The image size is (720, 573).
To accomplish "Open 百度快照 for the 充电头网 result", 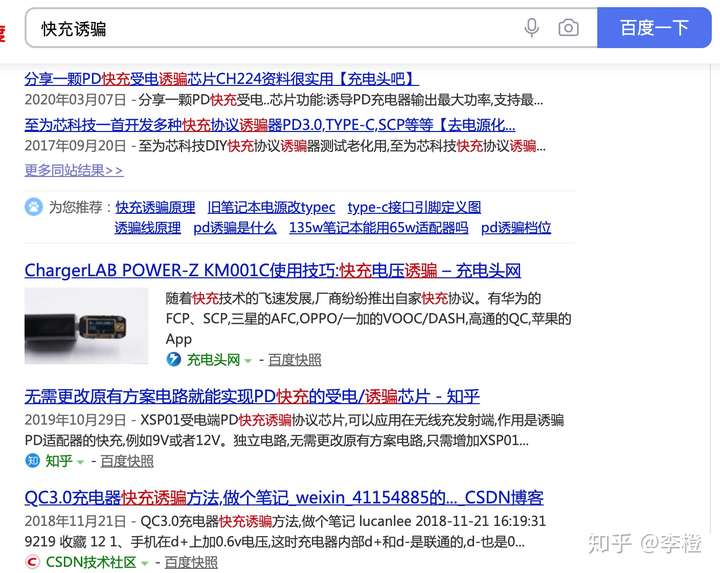I will [x=294, y=360].
